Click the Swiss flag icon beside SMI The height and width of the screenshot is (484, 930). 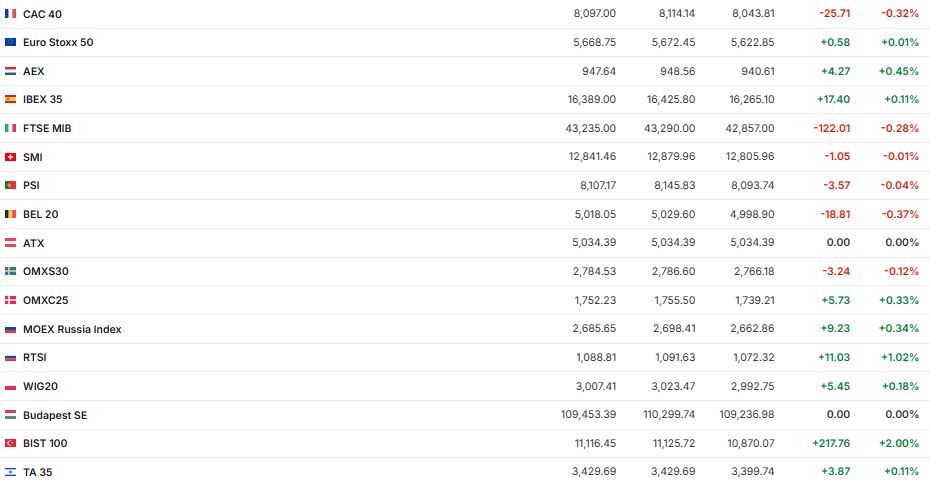pyautogui.click(x=10, y=157)
